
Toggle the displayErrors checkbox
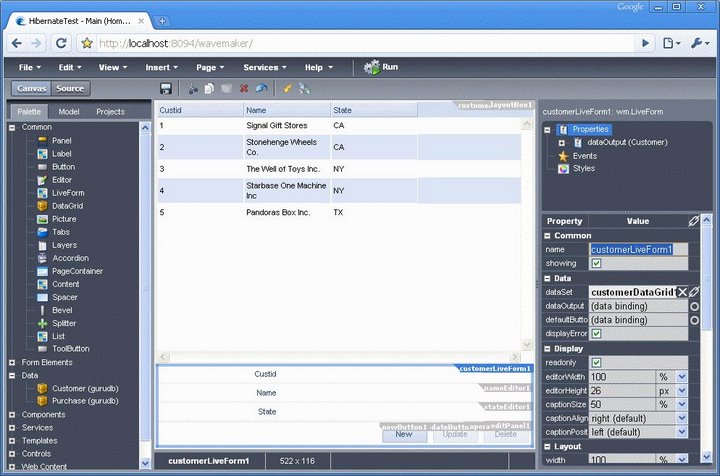596,334
